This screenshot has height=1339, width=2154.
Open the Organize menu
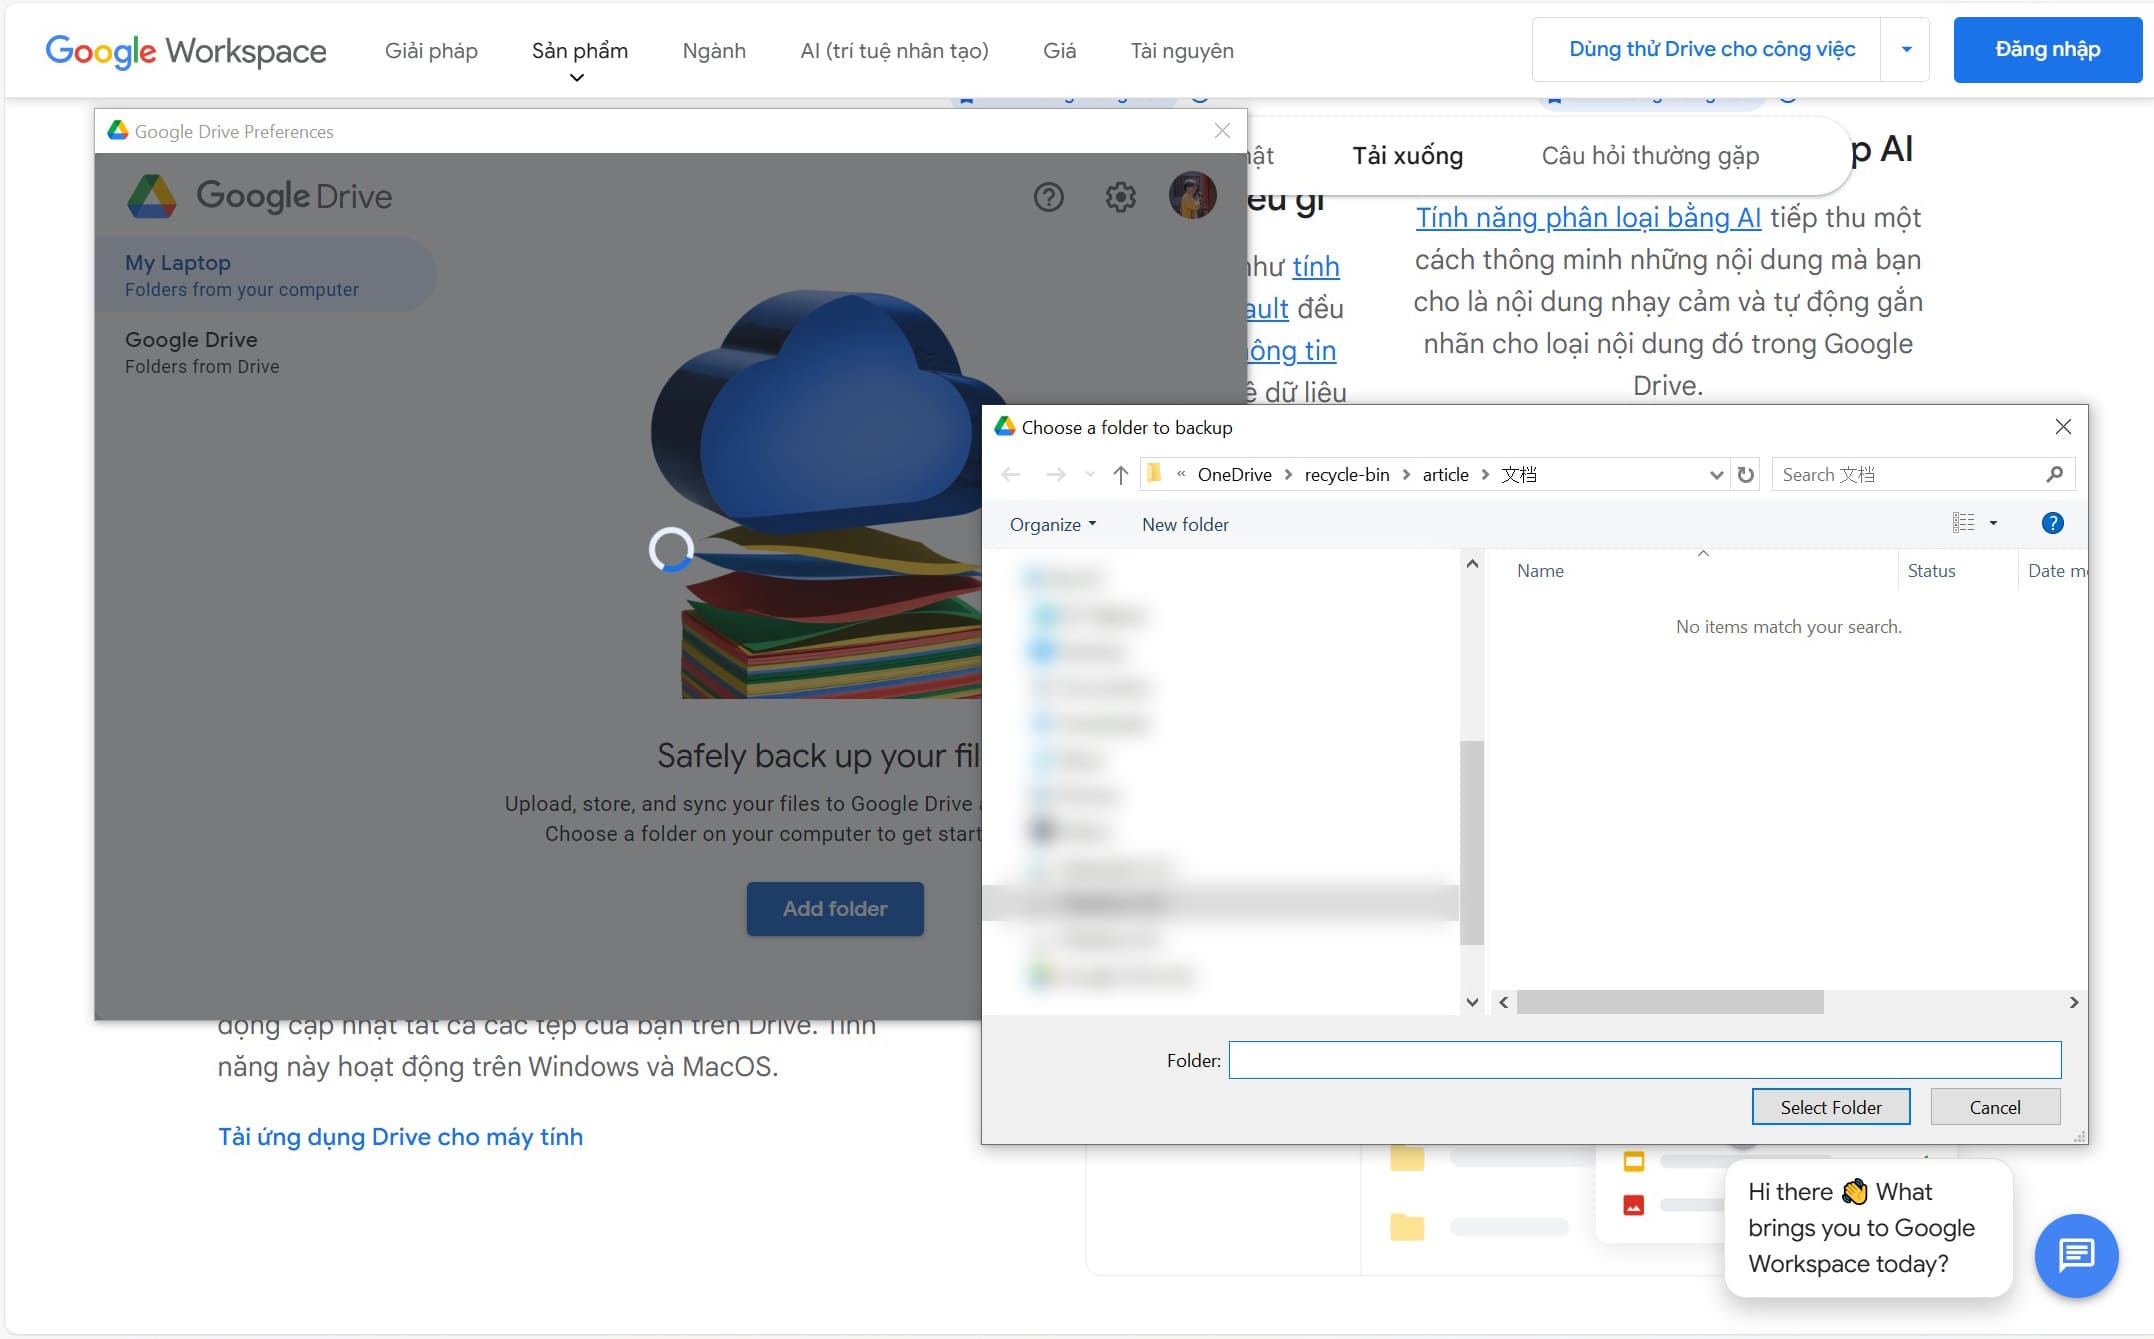(x=1053, y=524)
